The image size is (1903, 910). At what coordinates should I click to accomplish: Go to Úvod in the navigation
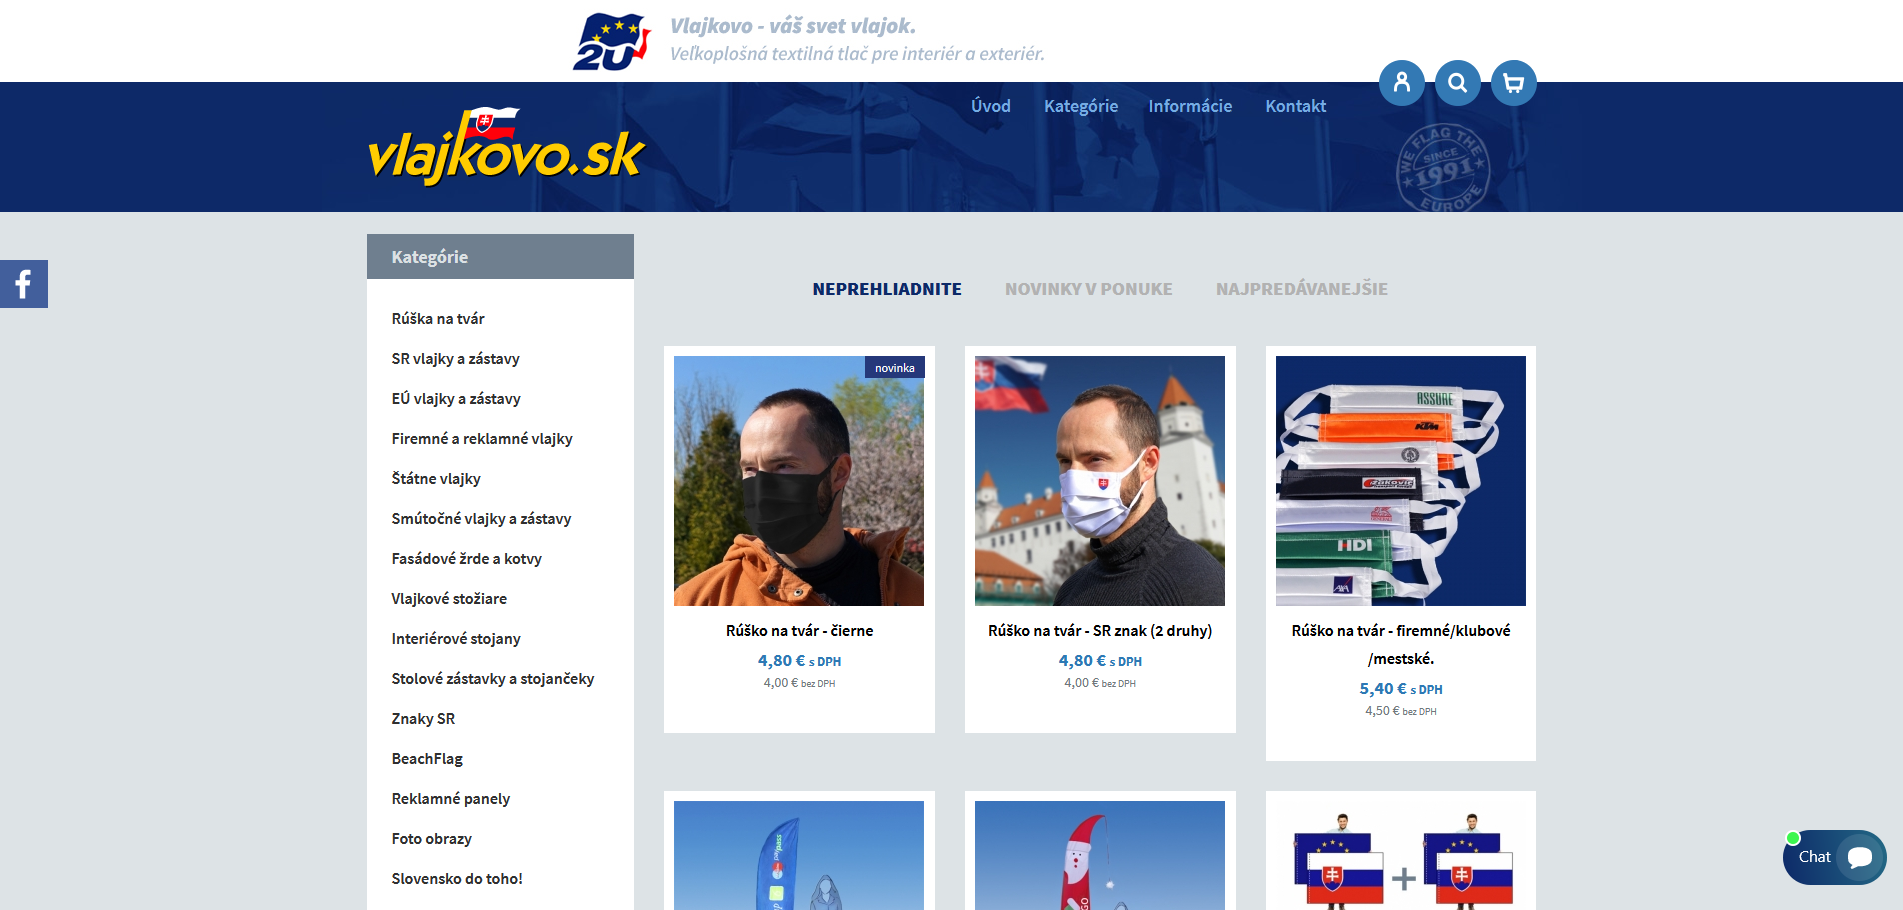tap(991, 106)
